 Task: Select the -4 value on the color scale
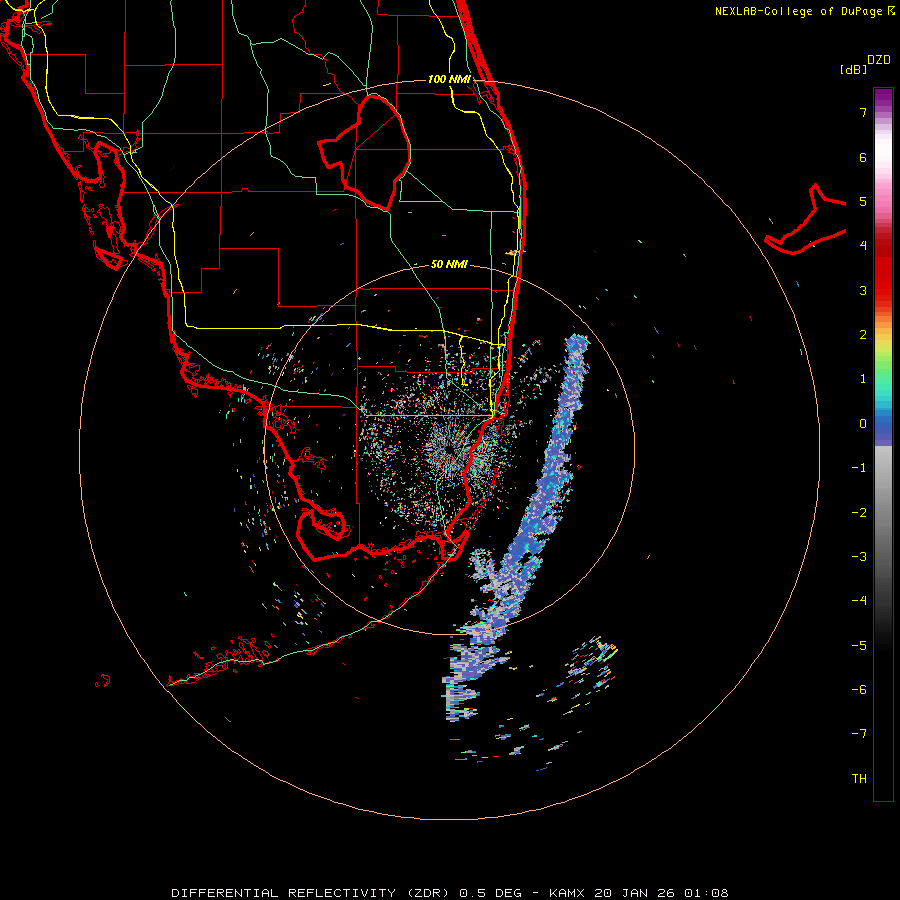point(859,601)
